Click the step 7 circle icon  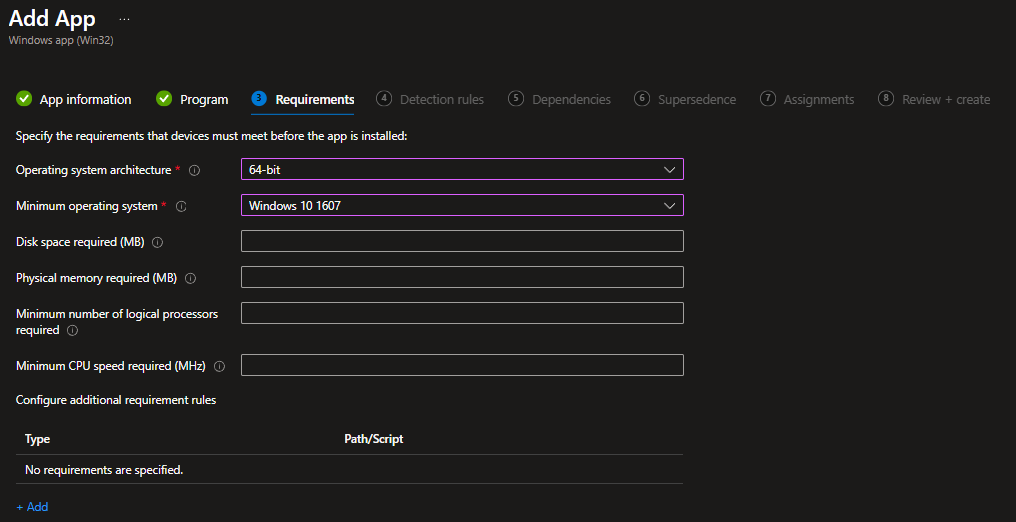coord(767,98)
